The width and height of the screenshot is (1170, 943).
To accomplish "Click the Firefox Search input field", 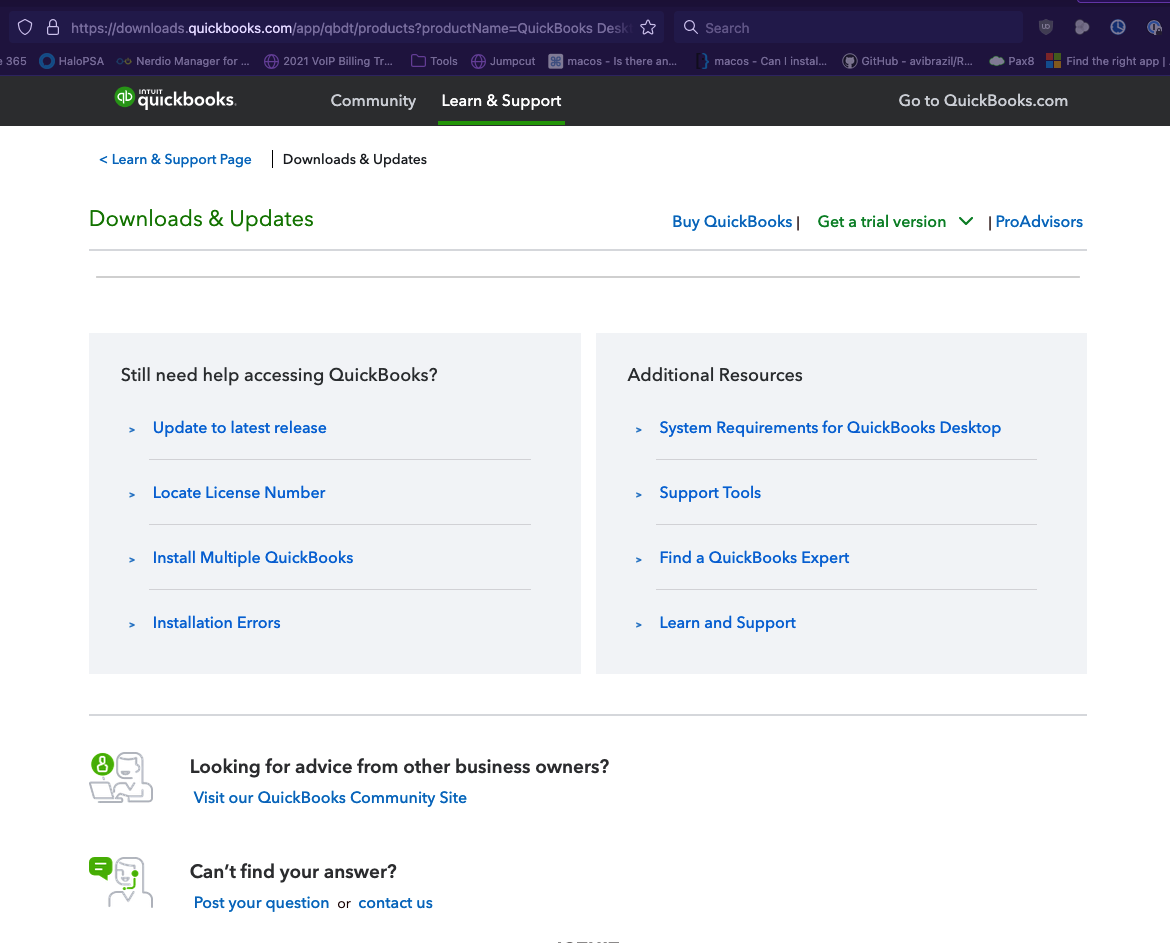I will [850, 28].
